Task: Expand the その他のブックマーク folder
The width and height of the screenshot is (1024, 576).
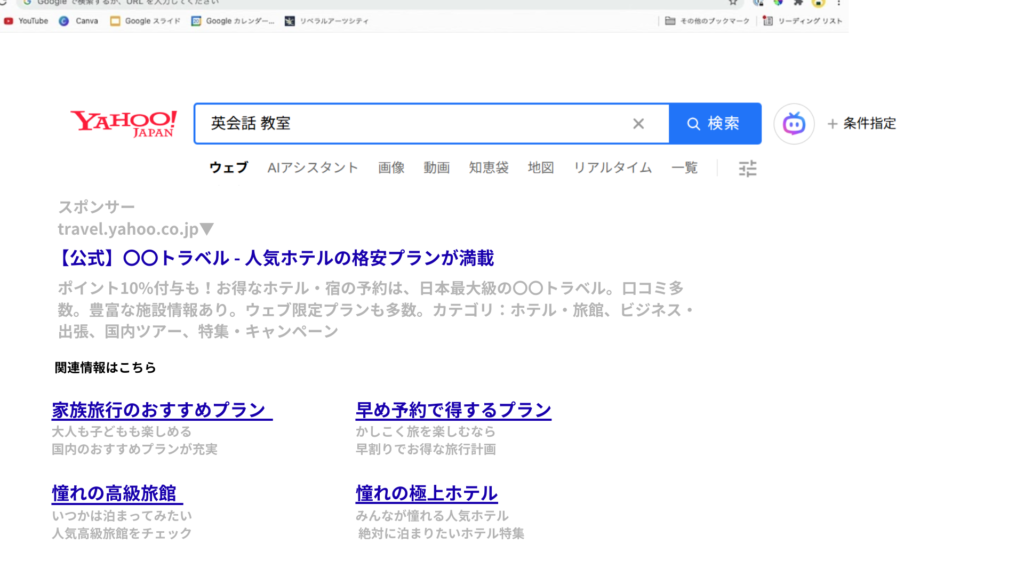Action: coord(707,21)
